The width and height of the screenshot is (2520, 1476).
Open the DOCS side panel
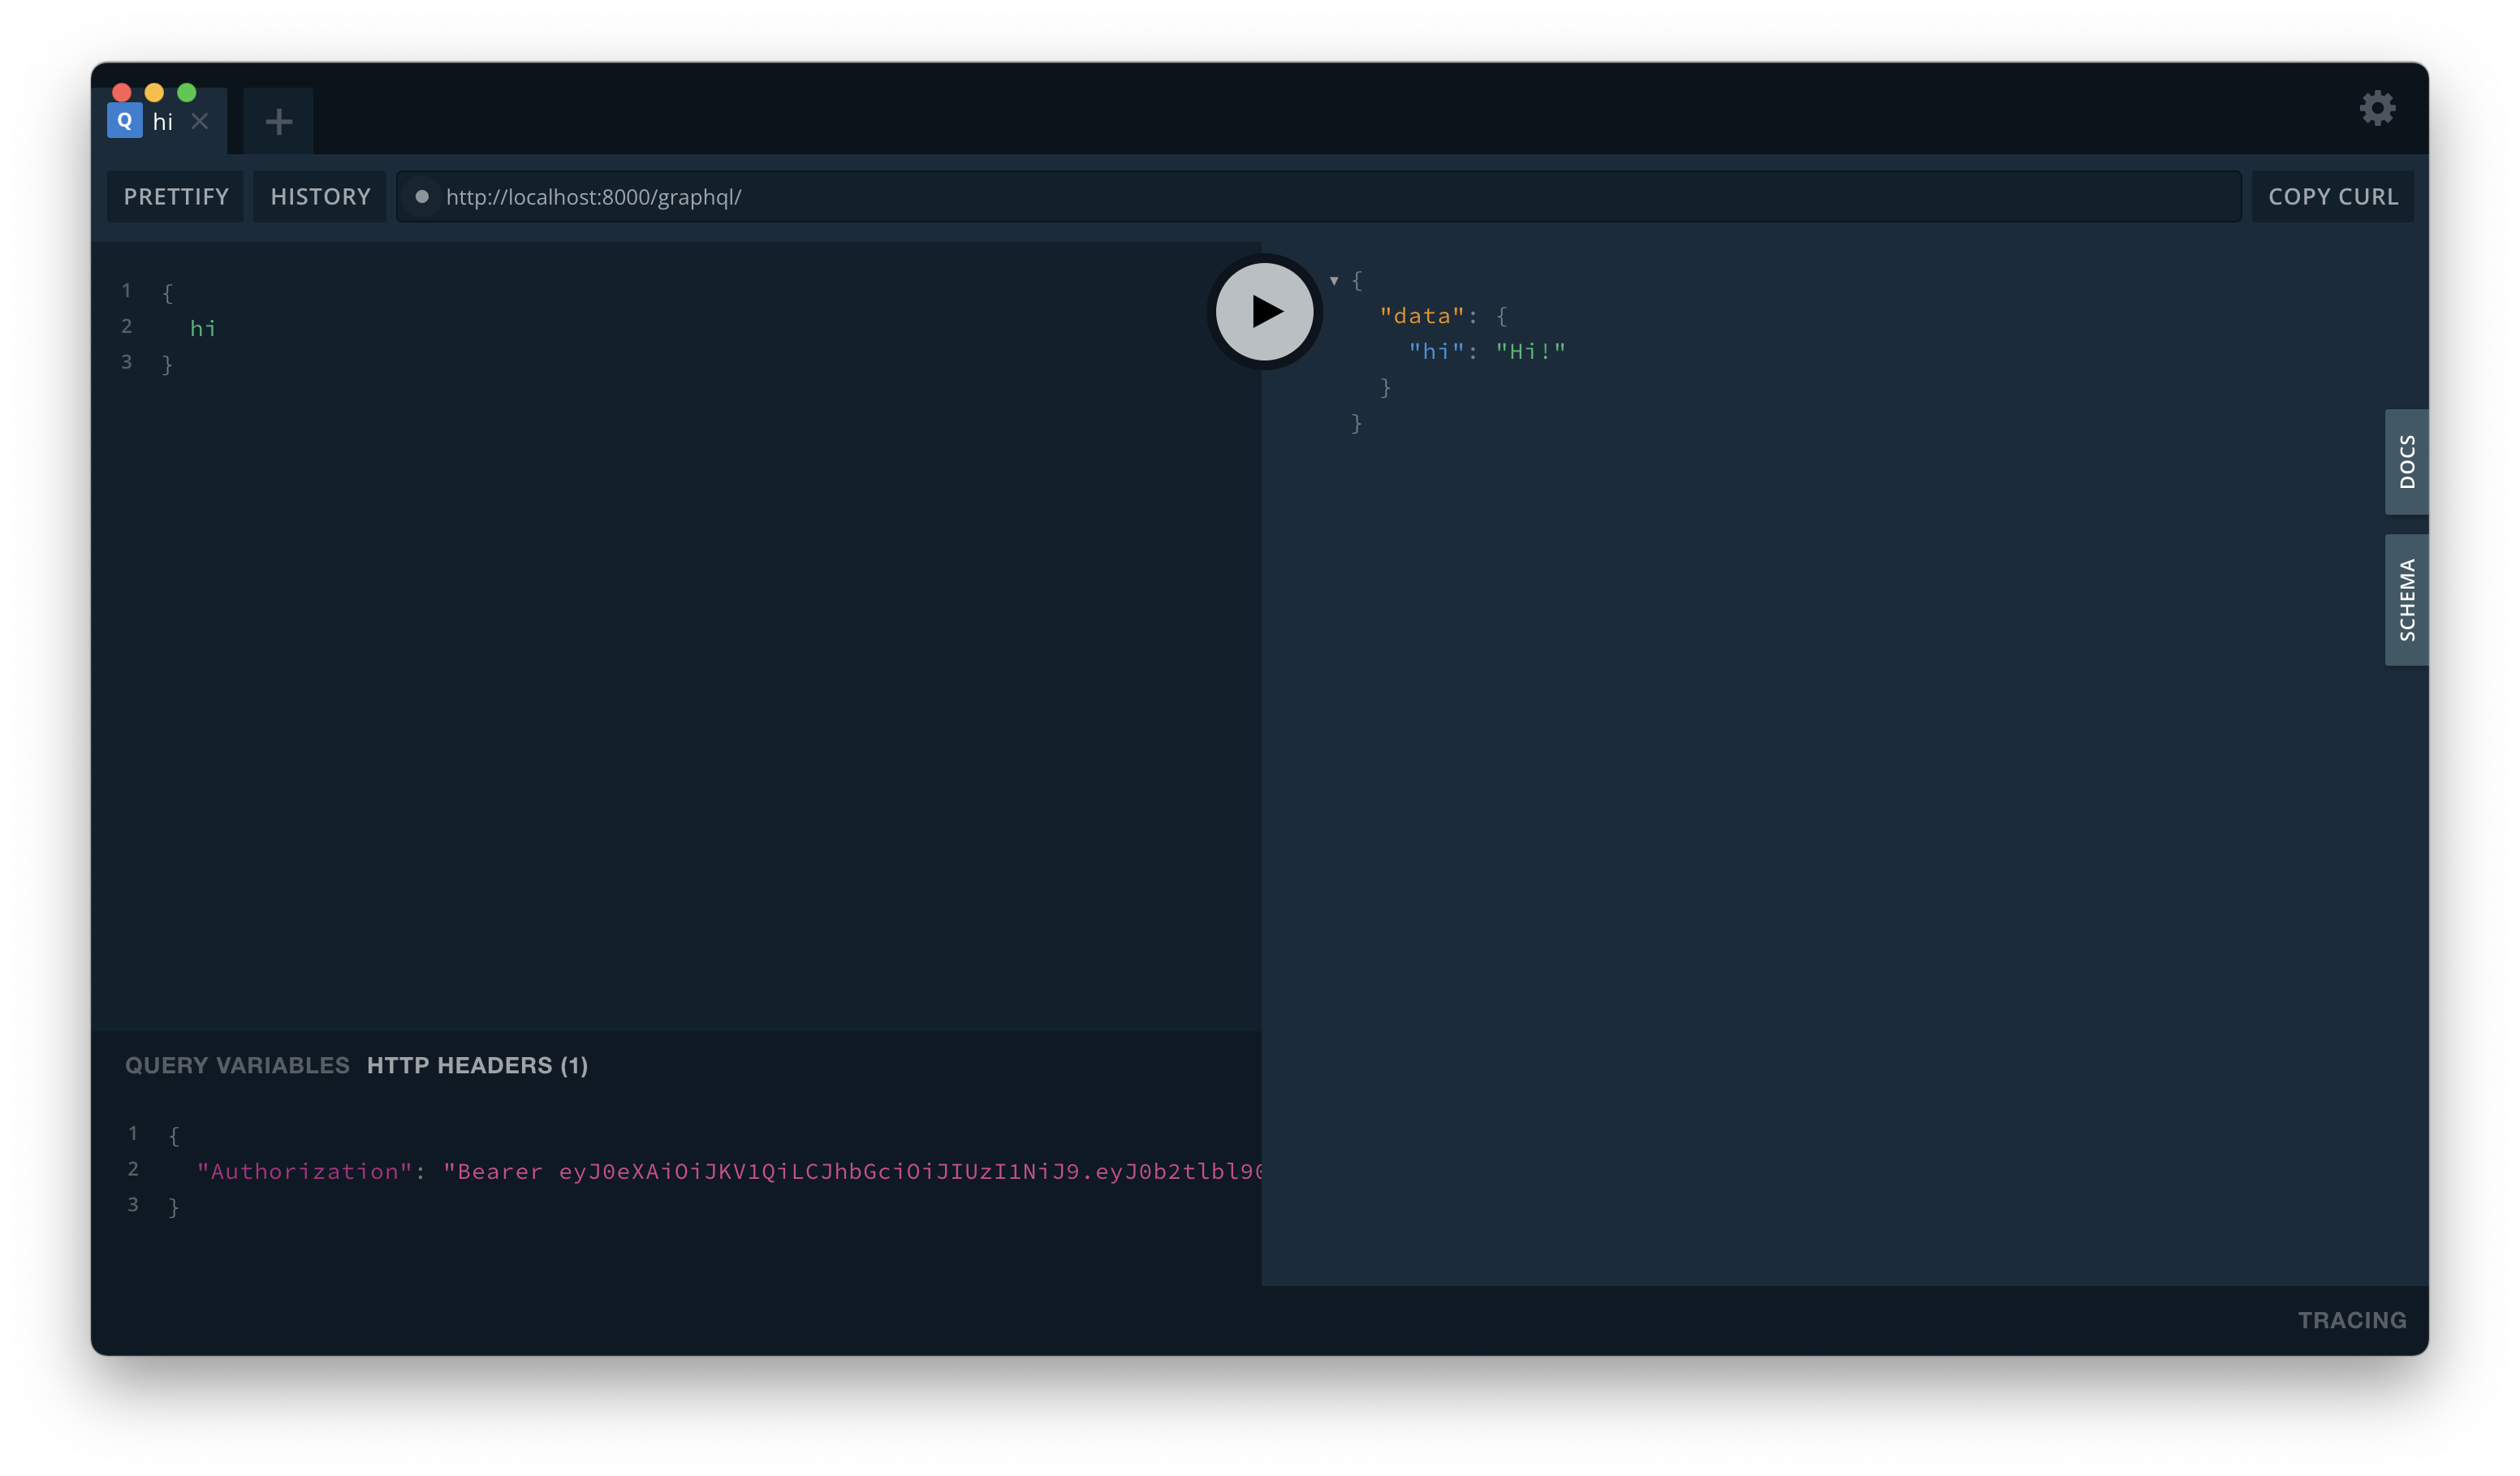click(x=2406, y=462)
